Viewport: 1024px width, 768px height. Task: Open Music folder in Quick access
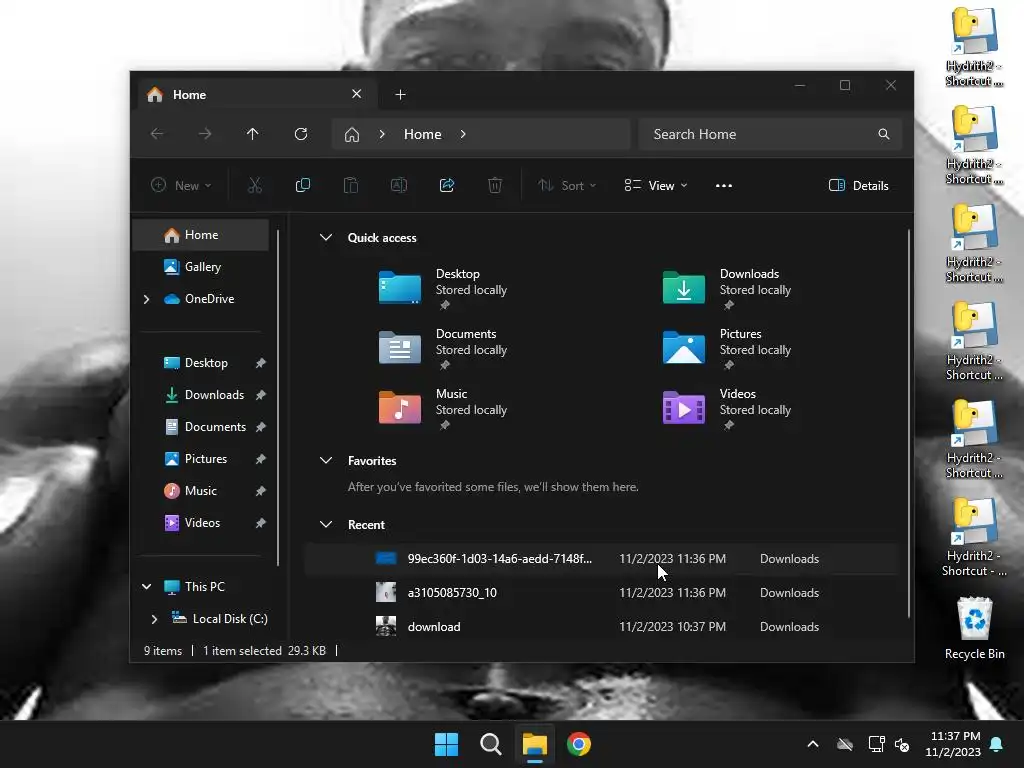[443, 408]
